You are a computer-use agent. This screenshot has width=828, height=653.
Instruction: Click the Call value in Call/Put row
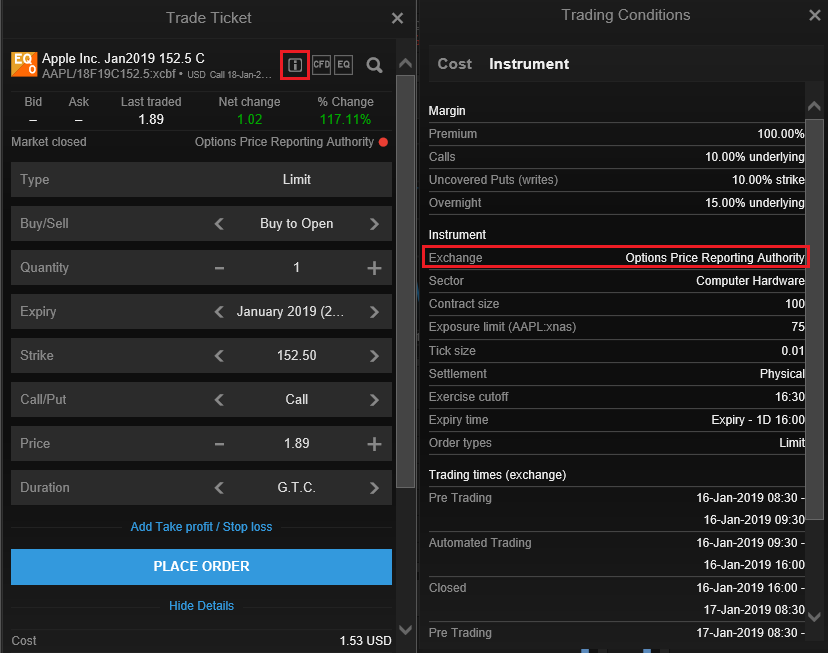[296, 400]
